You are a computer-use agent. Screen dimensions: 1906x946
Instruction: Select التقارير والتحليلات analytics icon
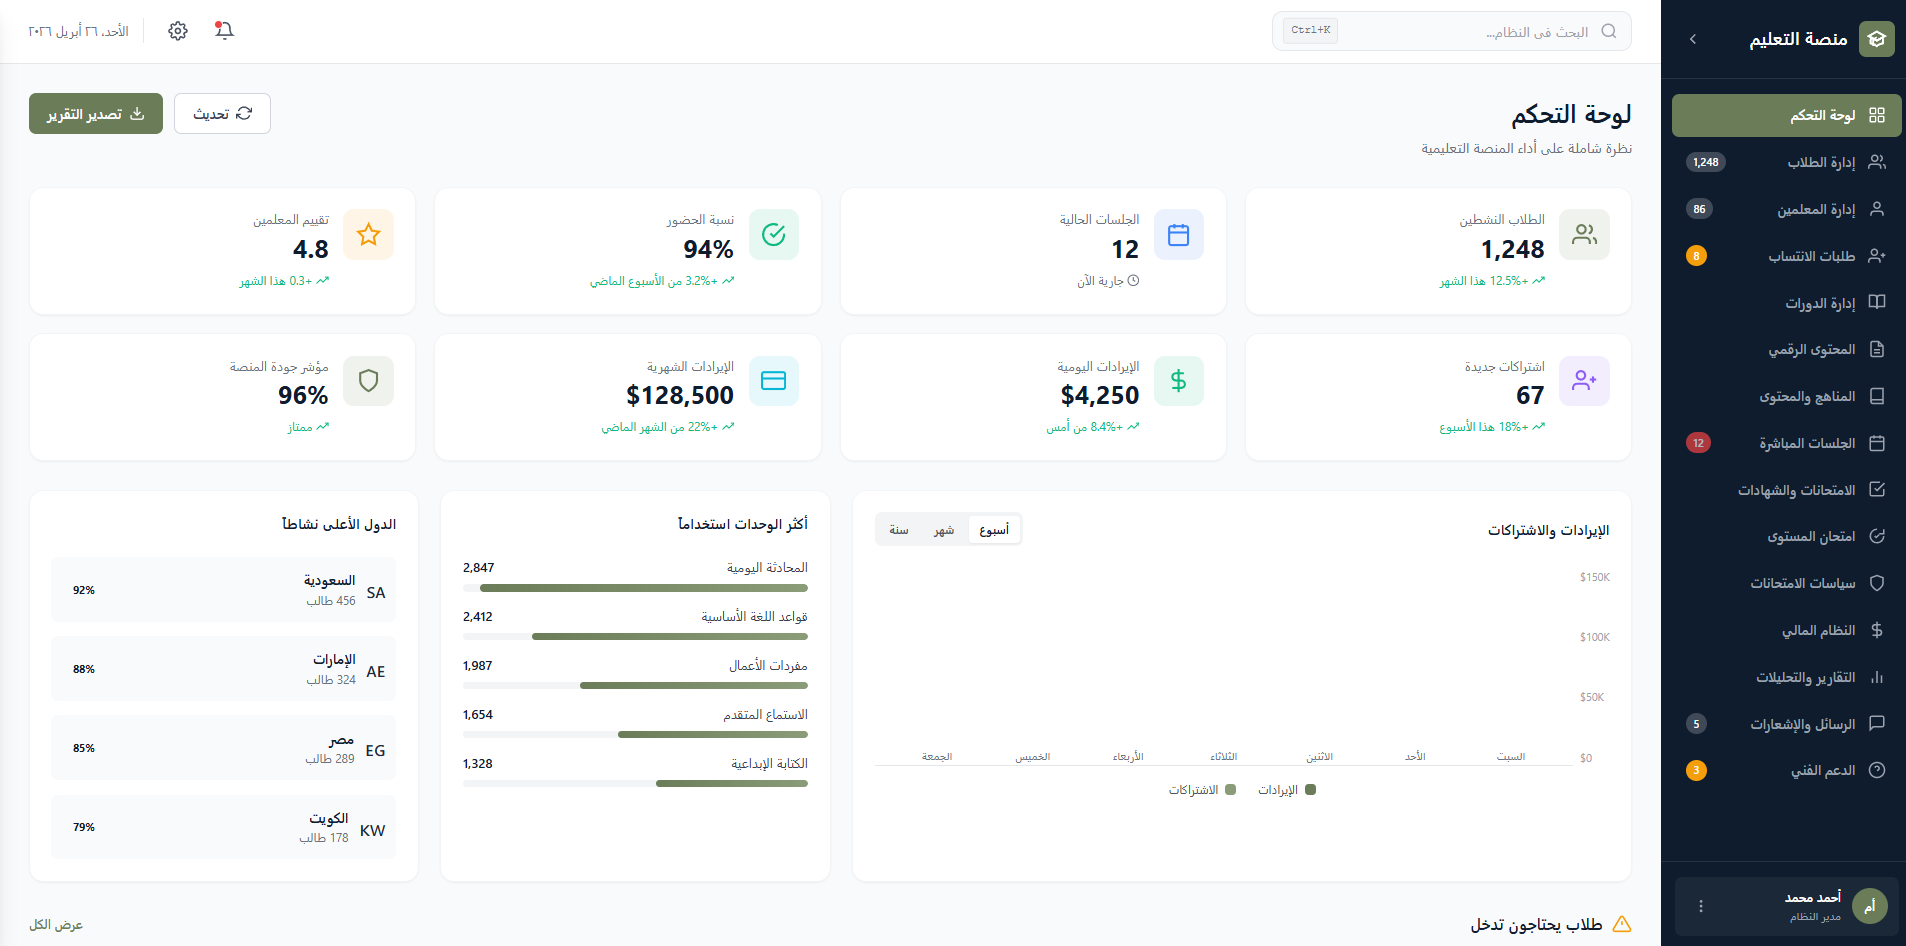[1878, 676]
